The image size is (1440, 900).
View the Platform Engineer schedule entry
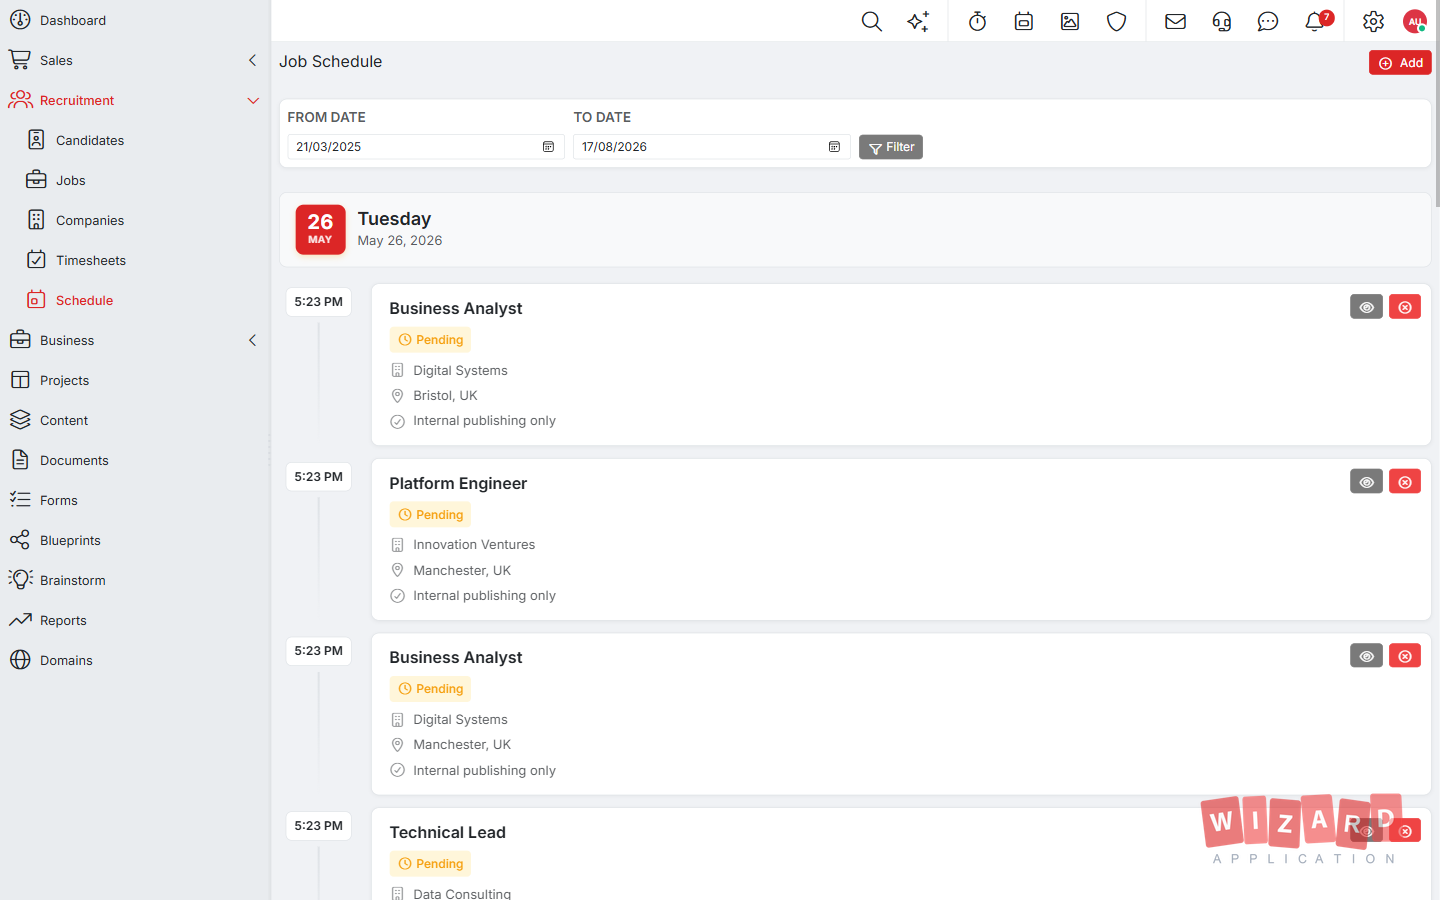click(1366, 482)
